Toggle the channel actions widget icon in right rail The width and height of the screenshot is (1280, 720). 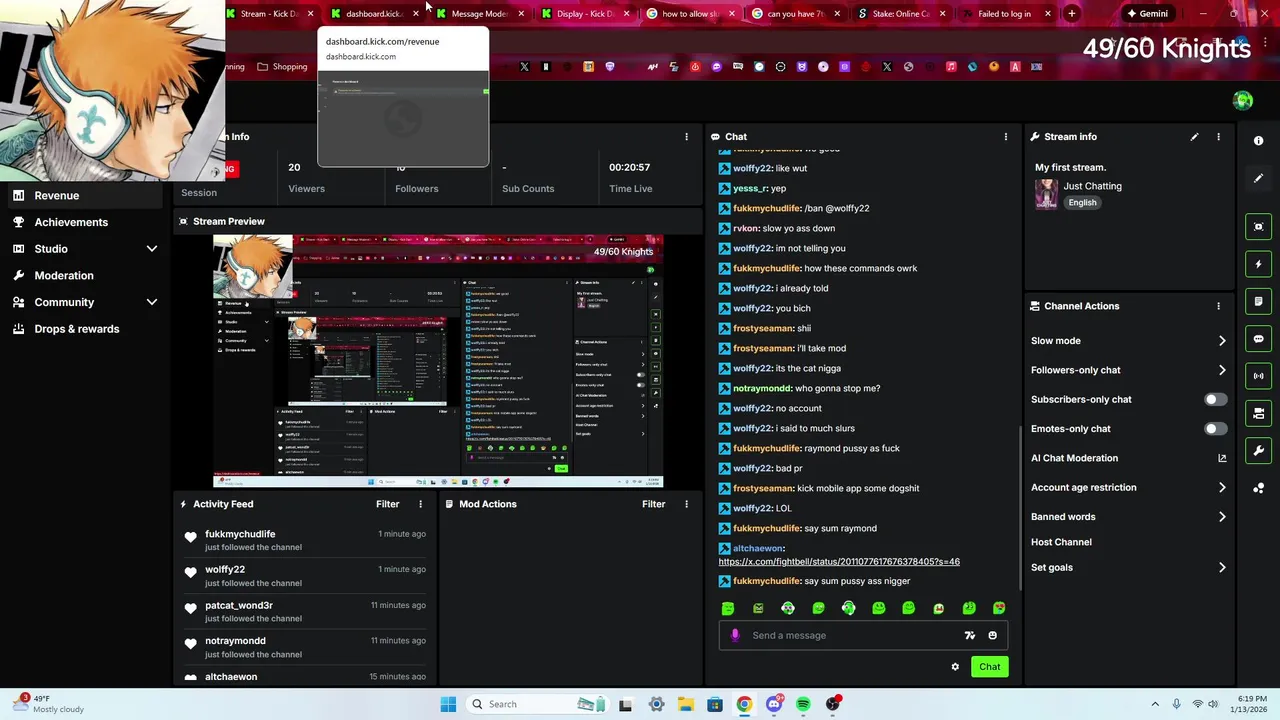[1258, 413]
